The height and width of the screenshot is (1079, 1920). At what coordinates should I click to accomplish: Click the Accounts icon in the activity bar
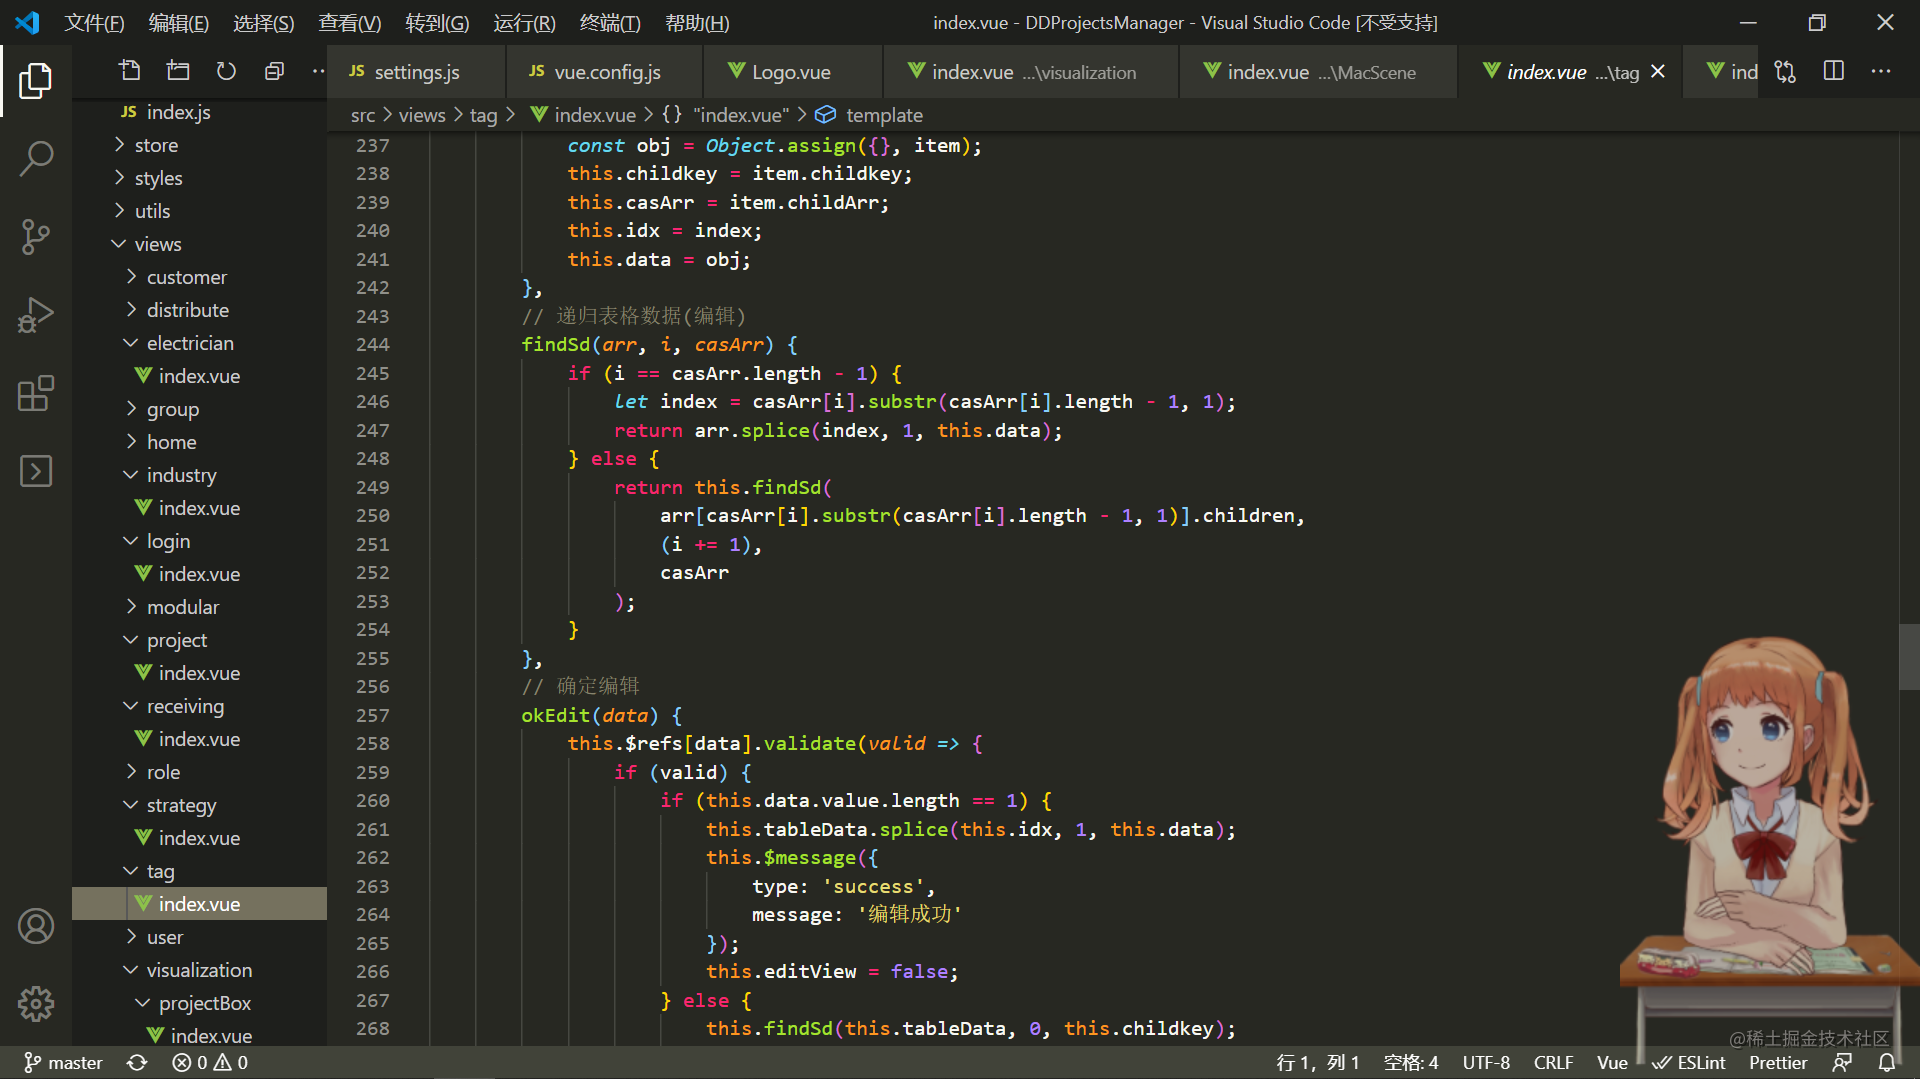tap(36, 926)
